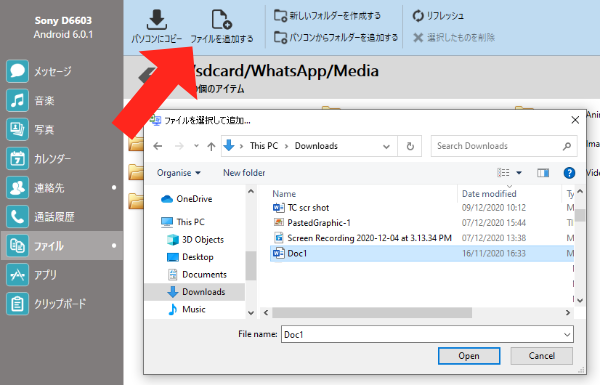This screenshot has height=385, width=600.
Task: Click the Cancel button
Action: pos(542,356)
